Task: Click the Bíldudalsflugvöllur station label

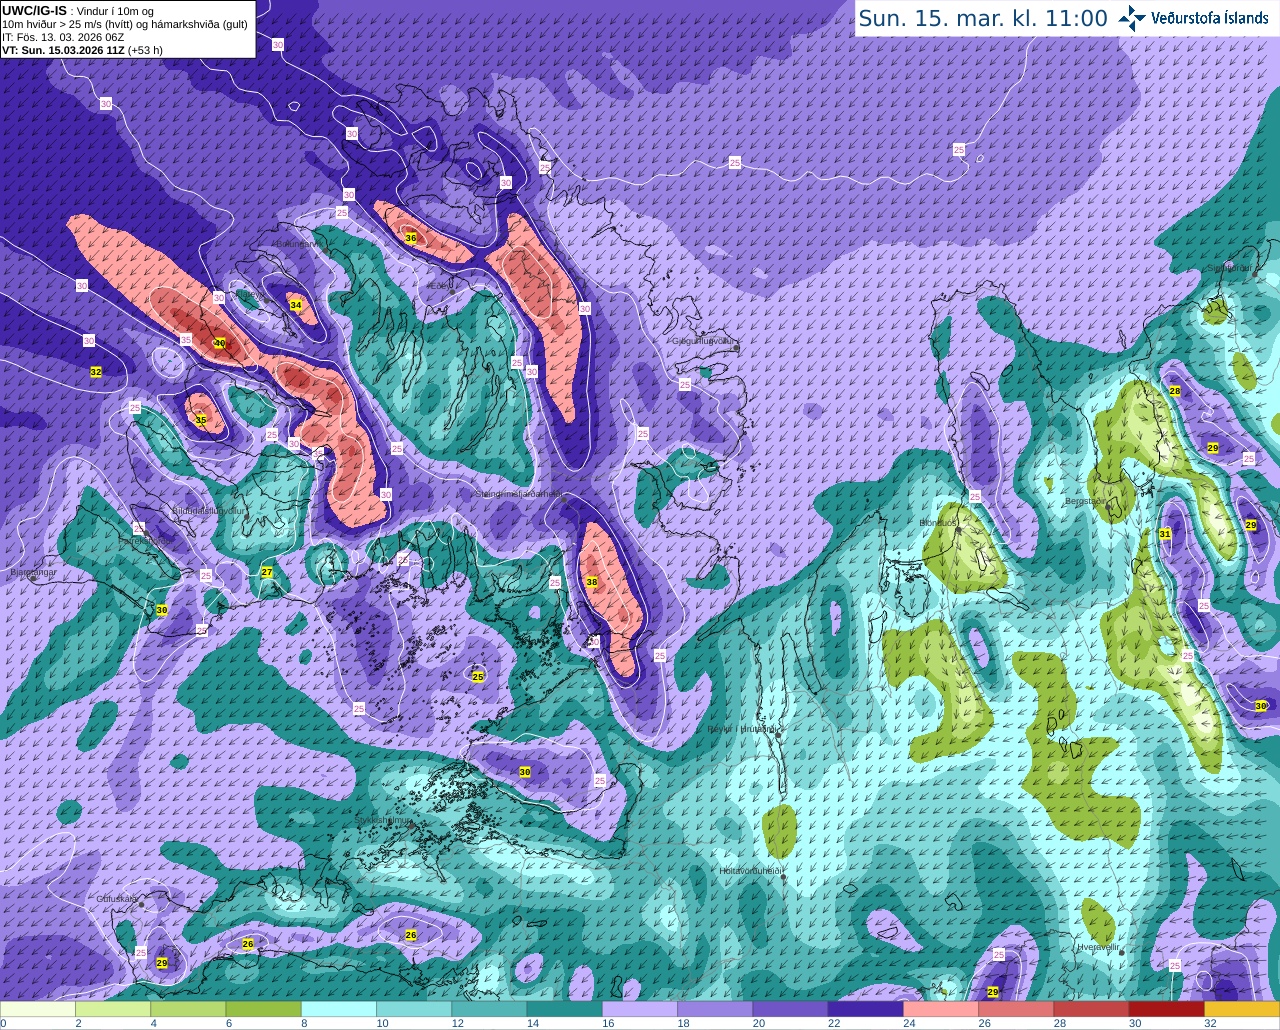Action: 209,510
